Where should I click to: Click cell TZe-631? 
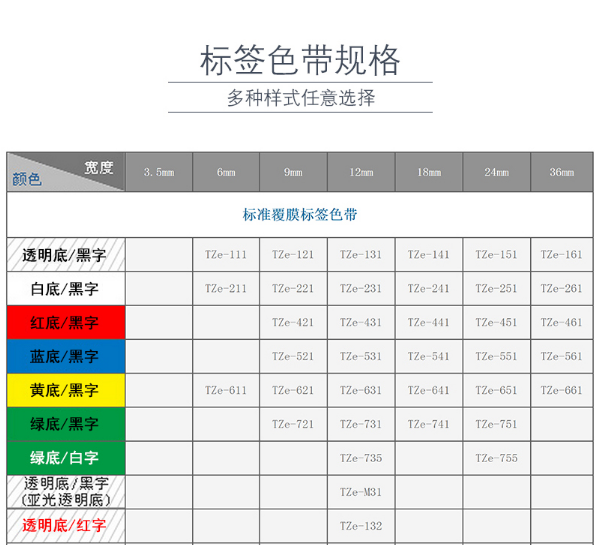(x=361, y=390)
